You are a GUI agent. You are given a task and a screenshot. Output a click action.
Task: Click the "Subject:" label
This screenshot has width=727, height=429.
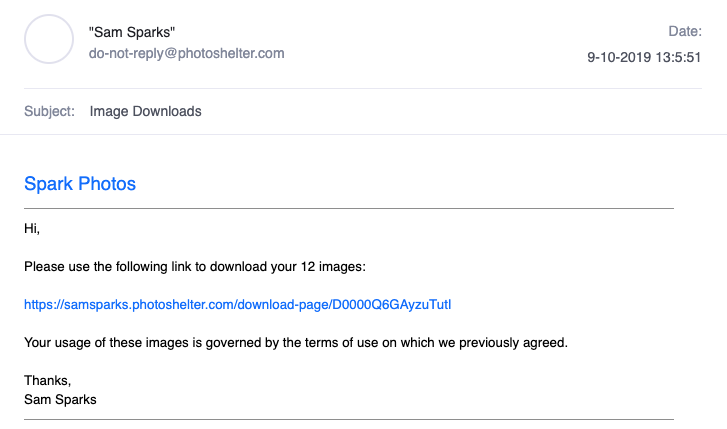tap(49, 111)
